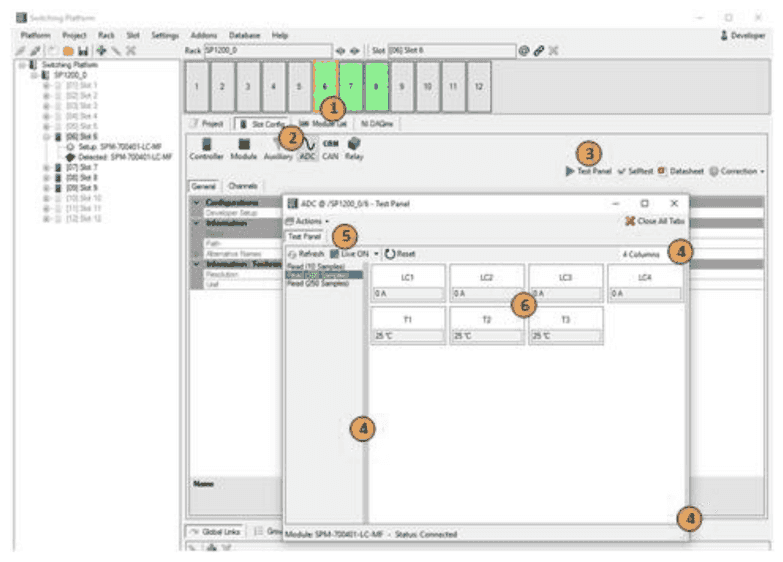Toggle Live ON in the Test Panel
This screenshot has height=562, width=783.
tap(350, 254)
